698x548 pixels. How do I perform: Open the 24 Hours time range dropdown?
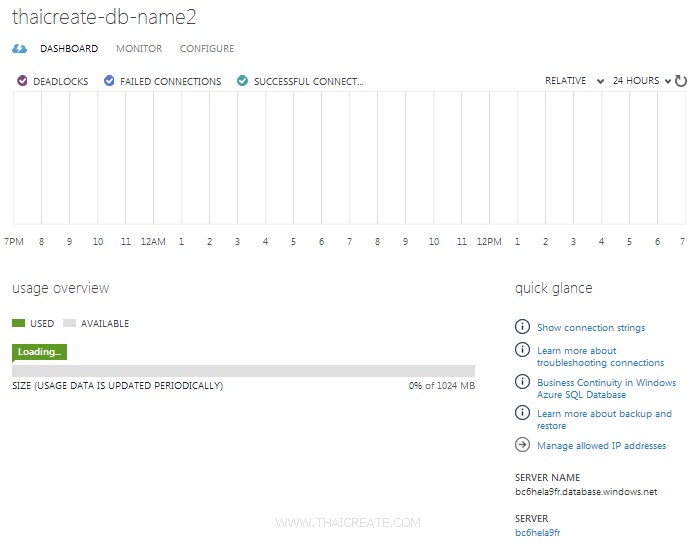[641, 81]
